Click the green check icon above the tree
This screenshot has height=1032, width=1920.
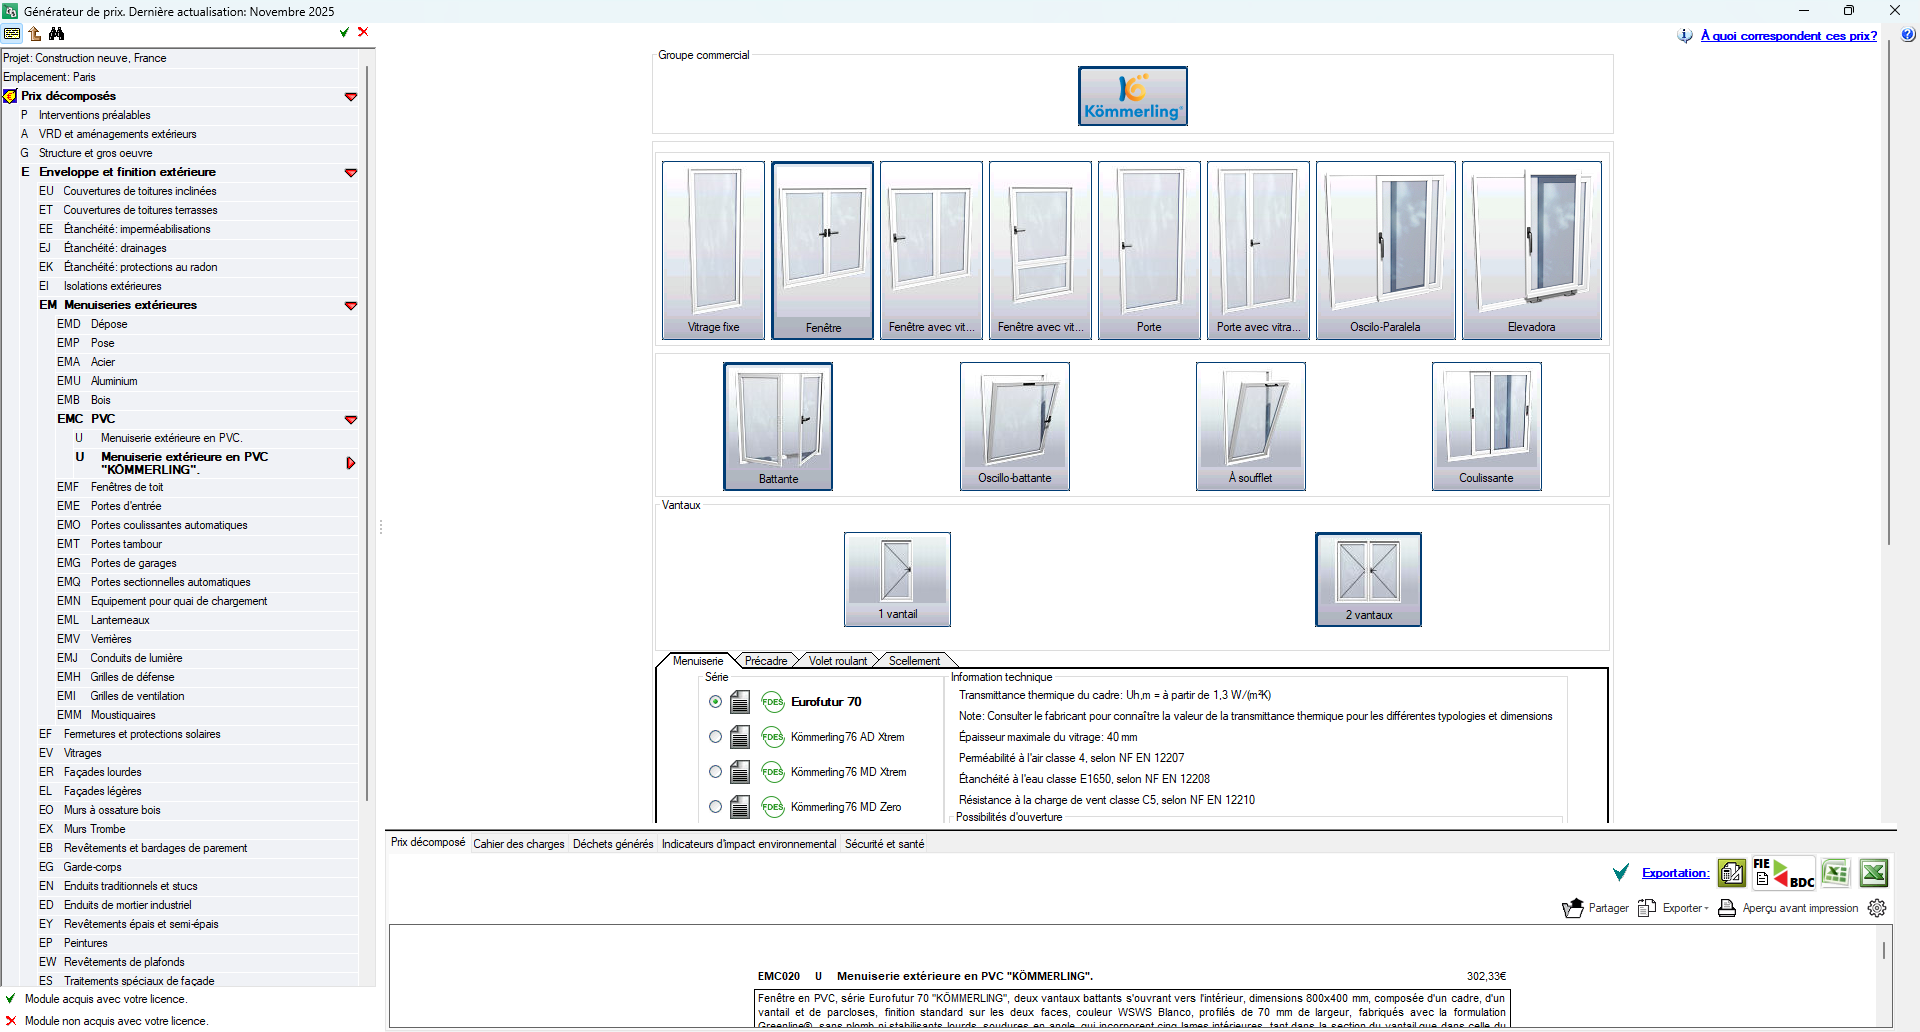pyautogui.click(x=344, y=32)
